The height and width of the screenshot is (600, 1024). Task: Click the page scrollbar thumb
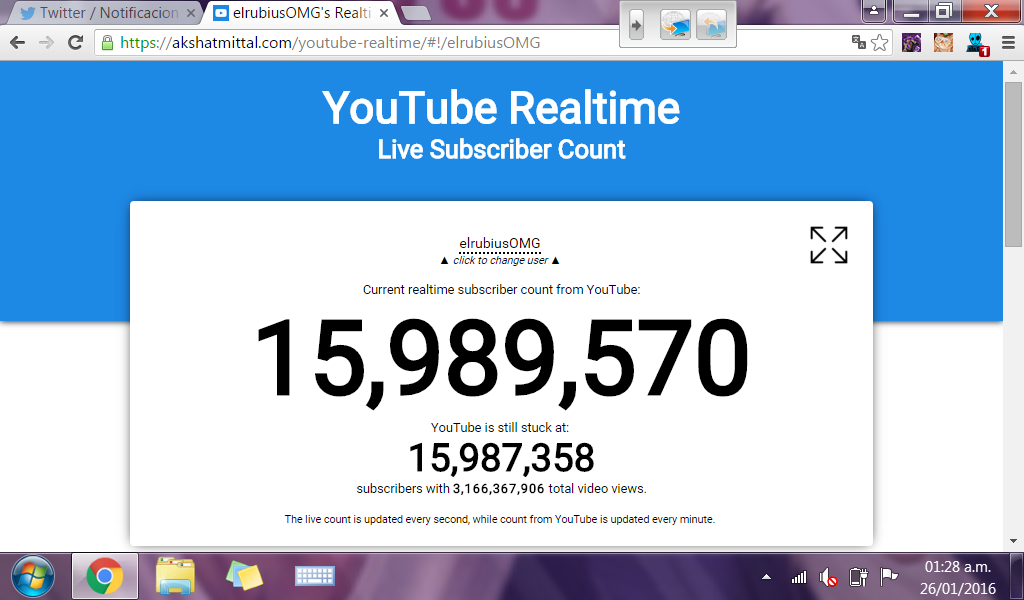(x=1014, y=165)
